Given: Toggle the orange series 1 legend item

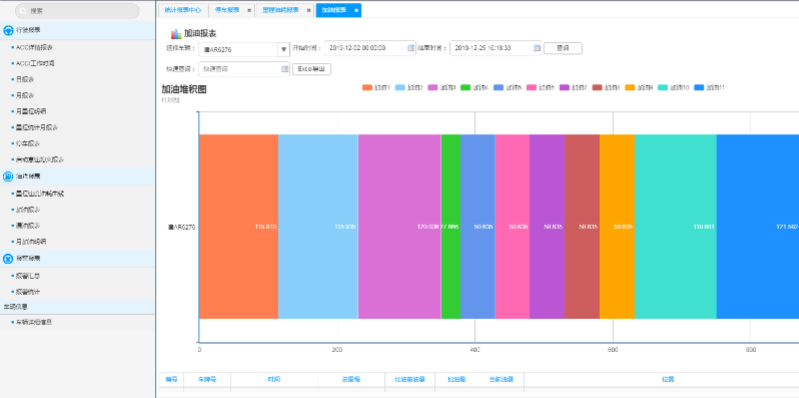Looking at the screenshot, I should (x=376, y=88).
